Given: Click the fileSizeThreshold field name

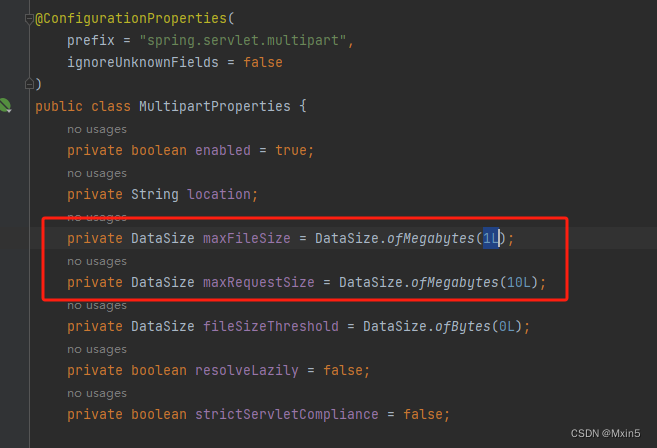Looking at the screenshot, I should (271, 326).
